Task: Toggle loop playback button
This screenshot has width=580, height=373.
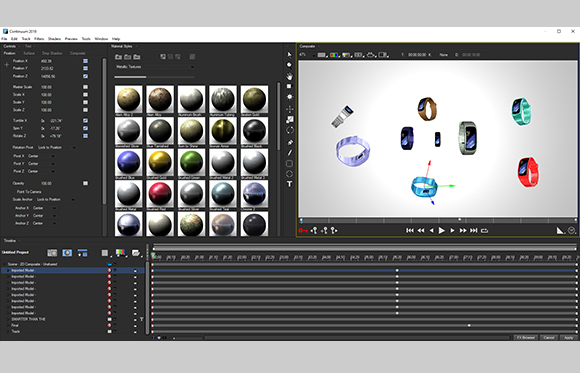Action: point(485,231)
